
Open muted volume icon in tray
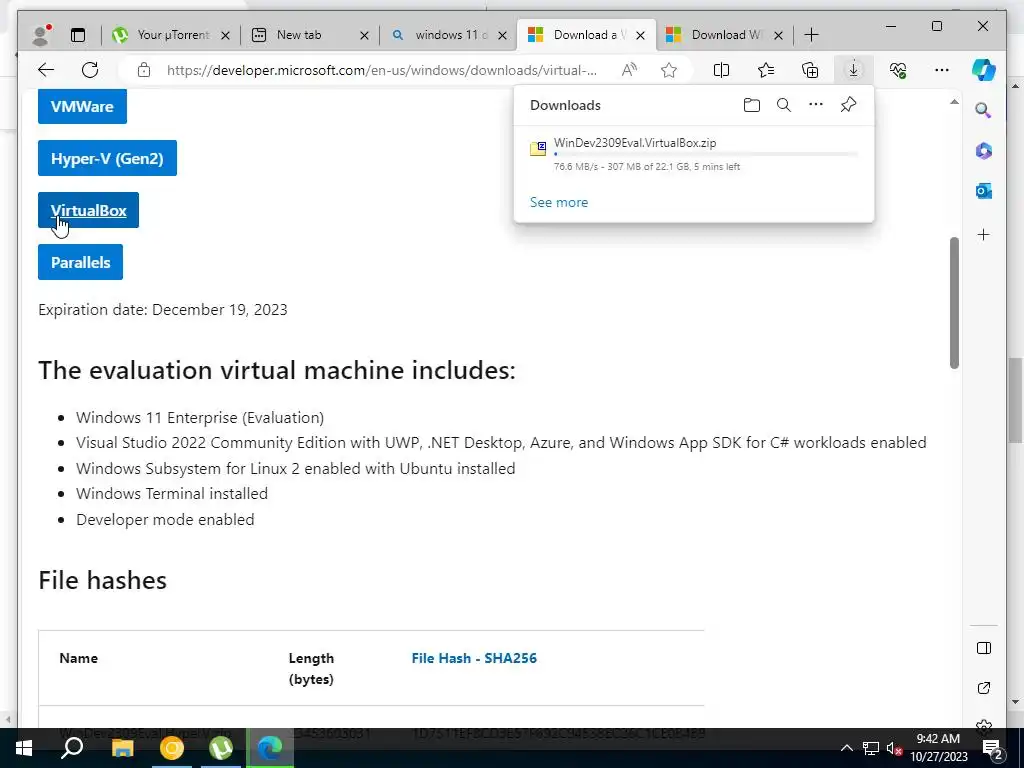coord(894,748)
